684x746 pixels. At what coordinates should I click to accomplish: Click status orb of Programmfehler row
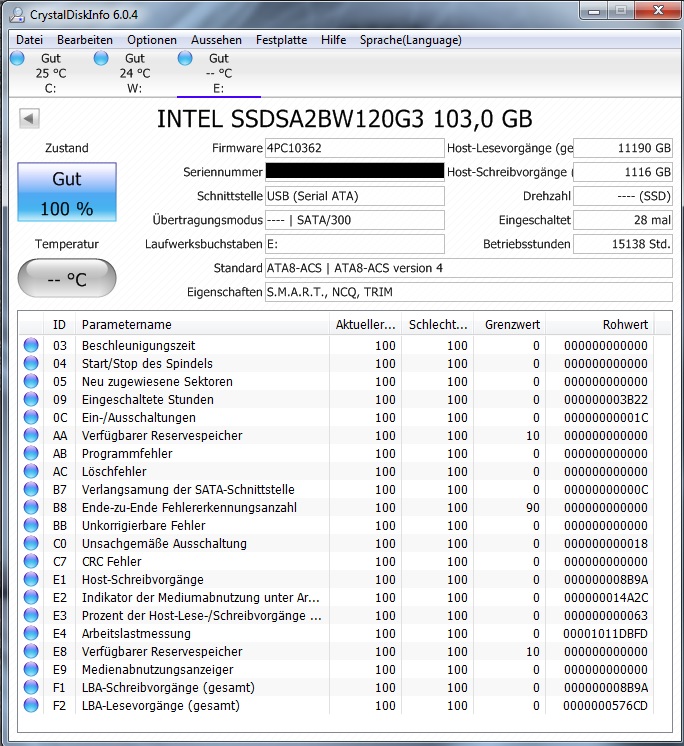[x=31, y=453]
